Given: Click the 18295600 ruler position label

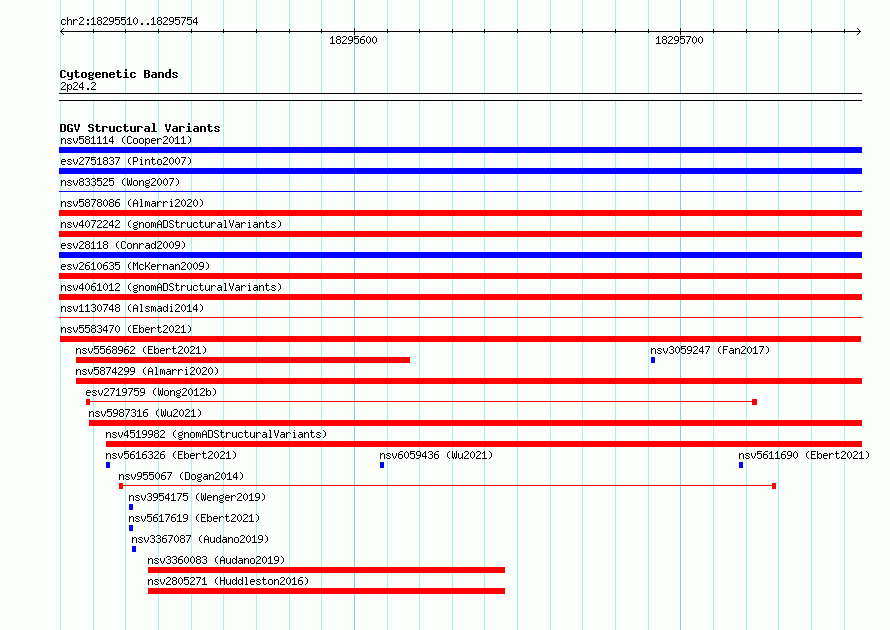Looking at the screenshot, I should (353, 40).
